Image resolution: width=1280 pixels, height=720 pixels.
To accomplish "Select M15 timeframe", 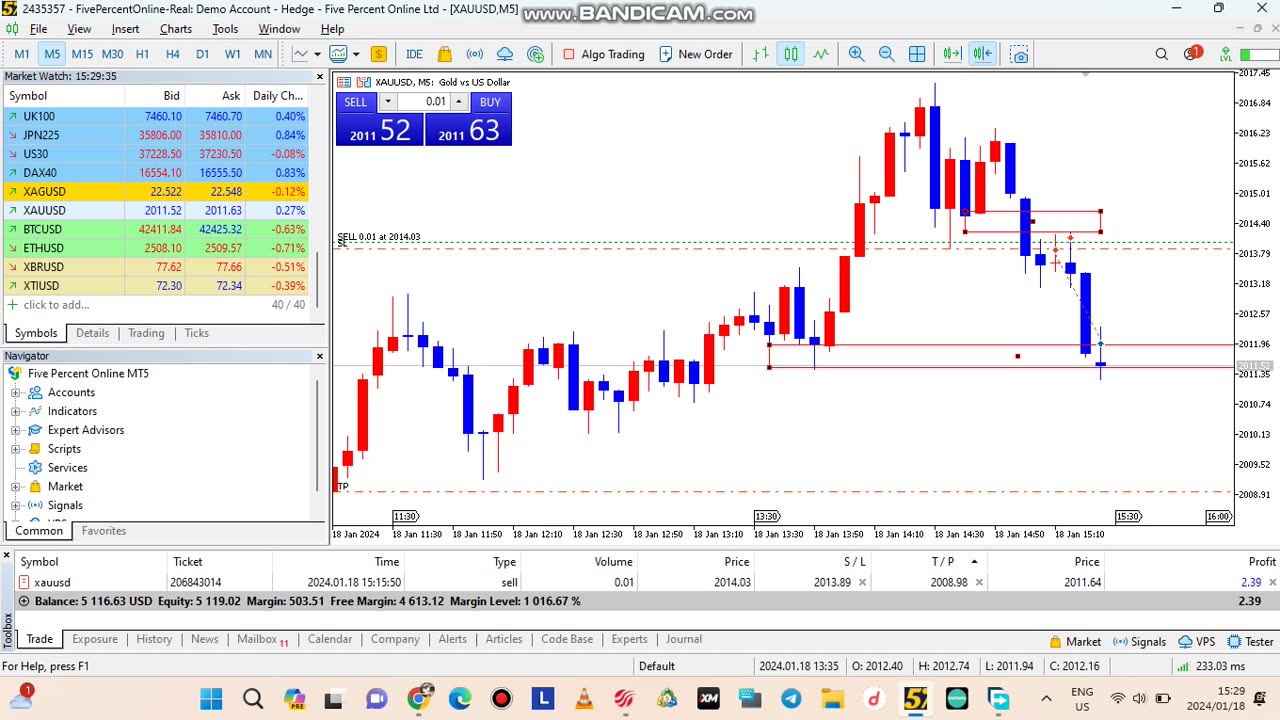I will pos(82,54).
